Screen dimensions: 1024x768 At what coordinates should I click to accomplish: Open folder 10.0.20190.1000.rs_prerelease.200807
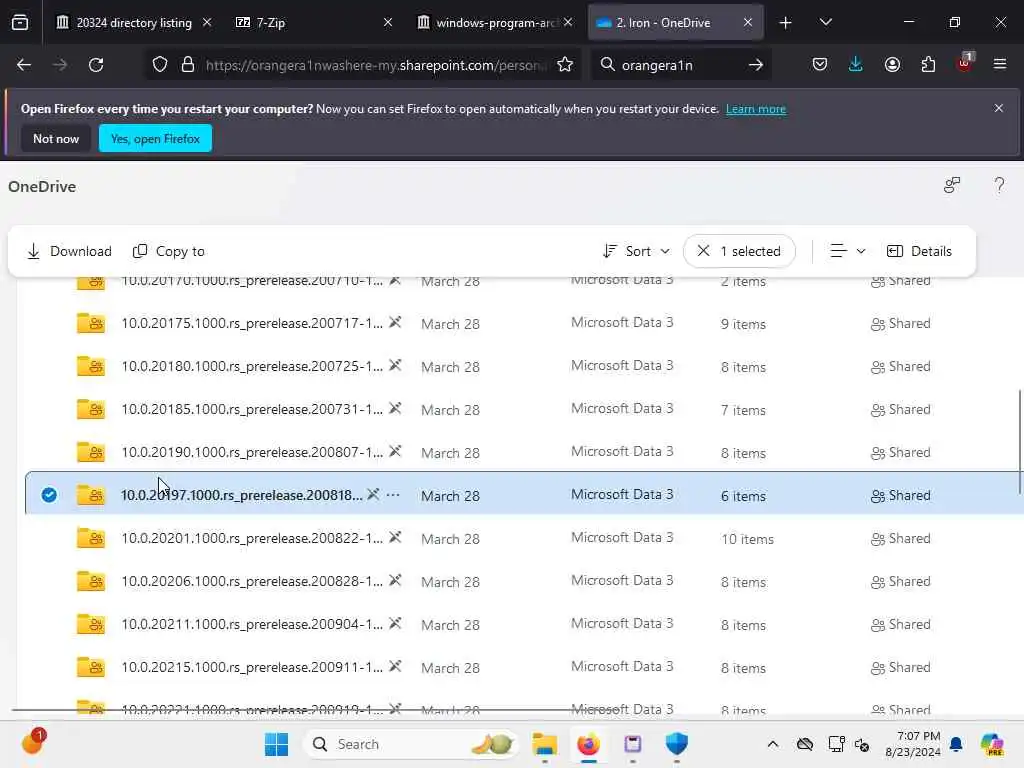tap(252, 452)
